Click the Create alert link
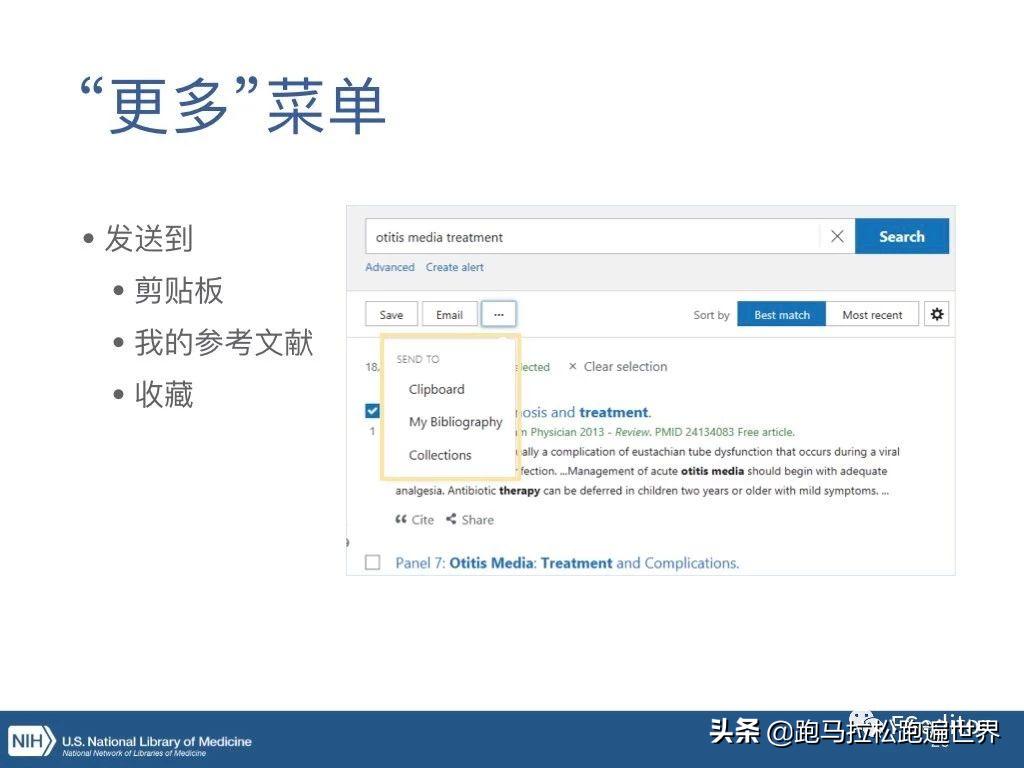The image size is (1024, 768). pyautogui.click(x=455, y=267)
